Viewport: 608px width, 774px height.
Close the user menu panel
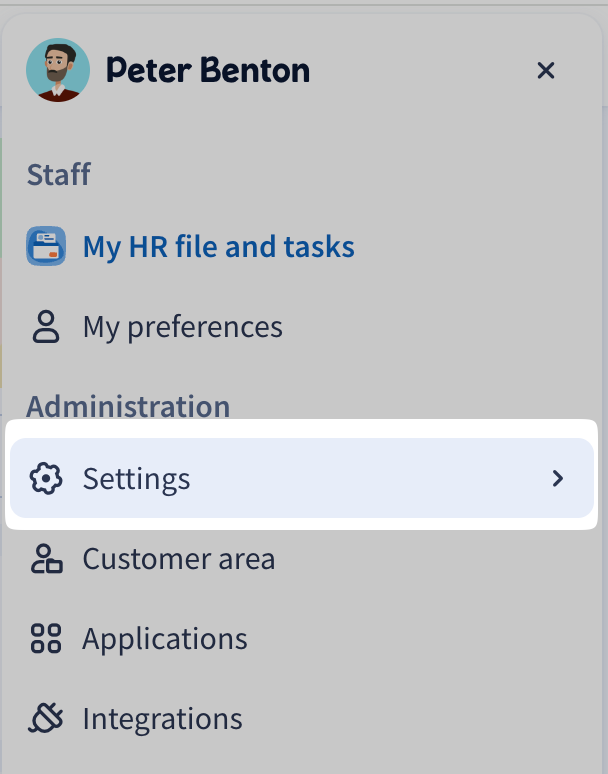pos(545,70)
